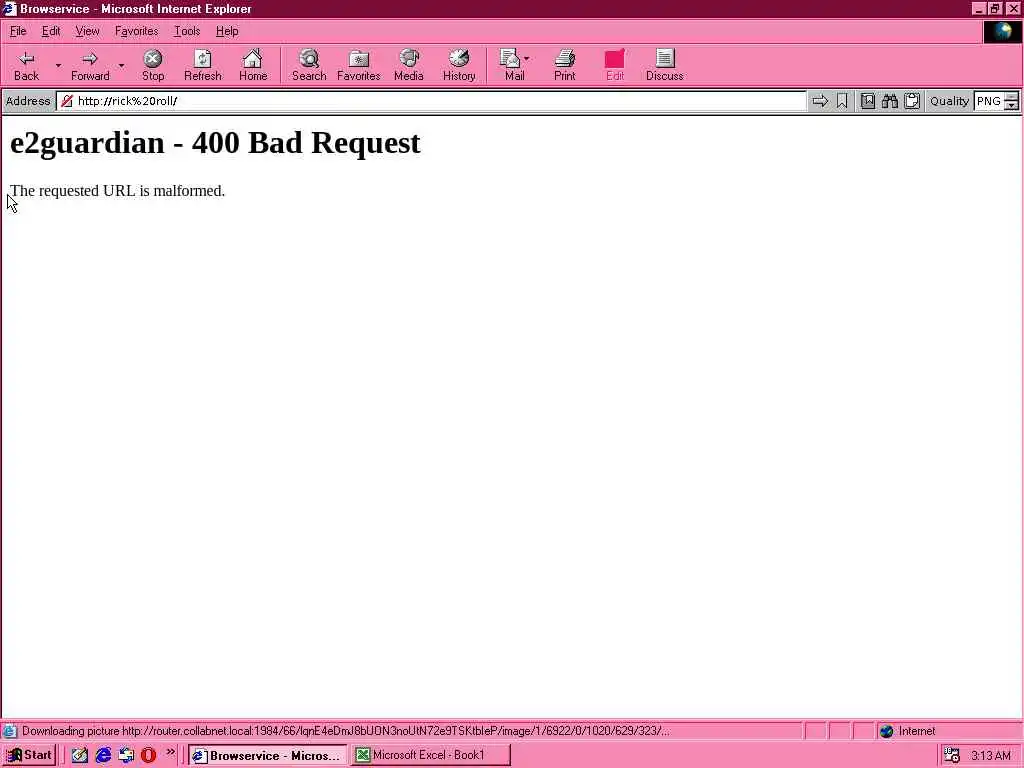This screenshot has height=768, width=1024.
Task: Click the IE globe throbber logo
Action: pos(1002,31)
